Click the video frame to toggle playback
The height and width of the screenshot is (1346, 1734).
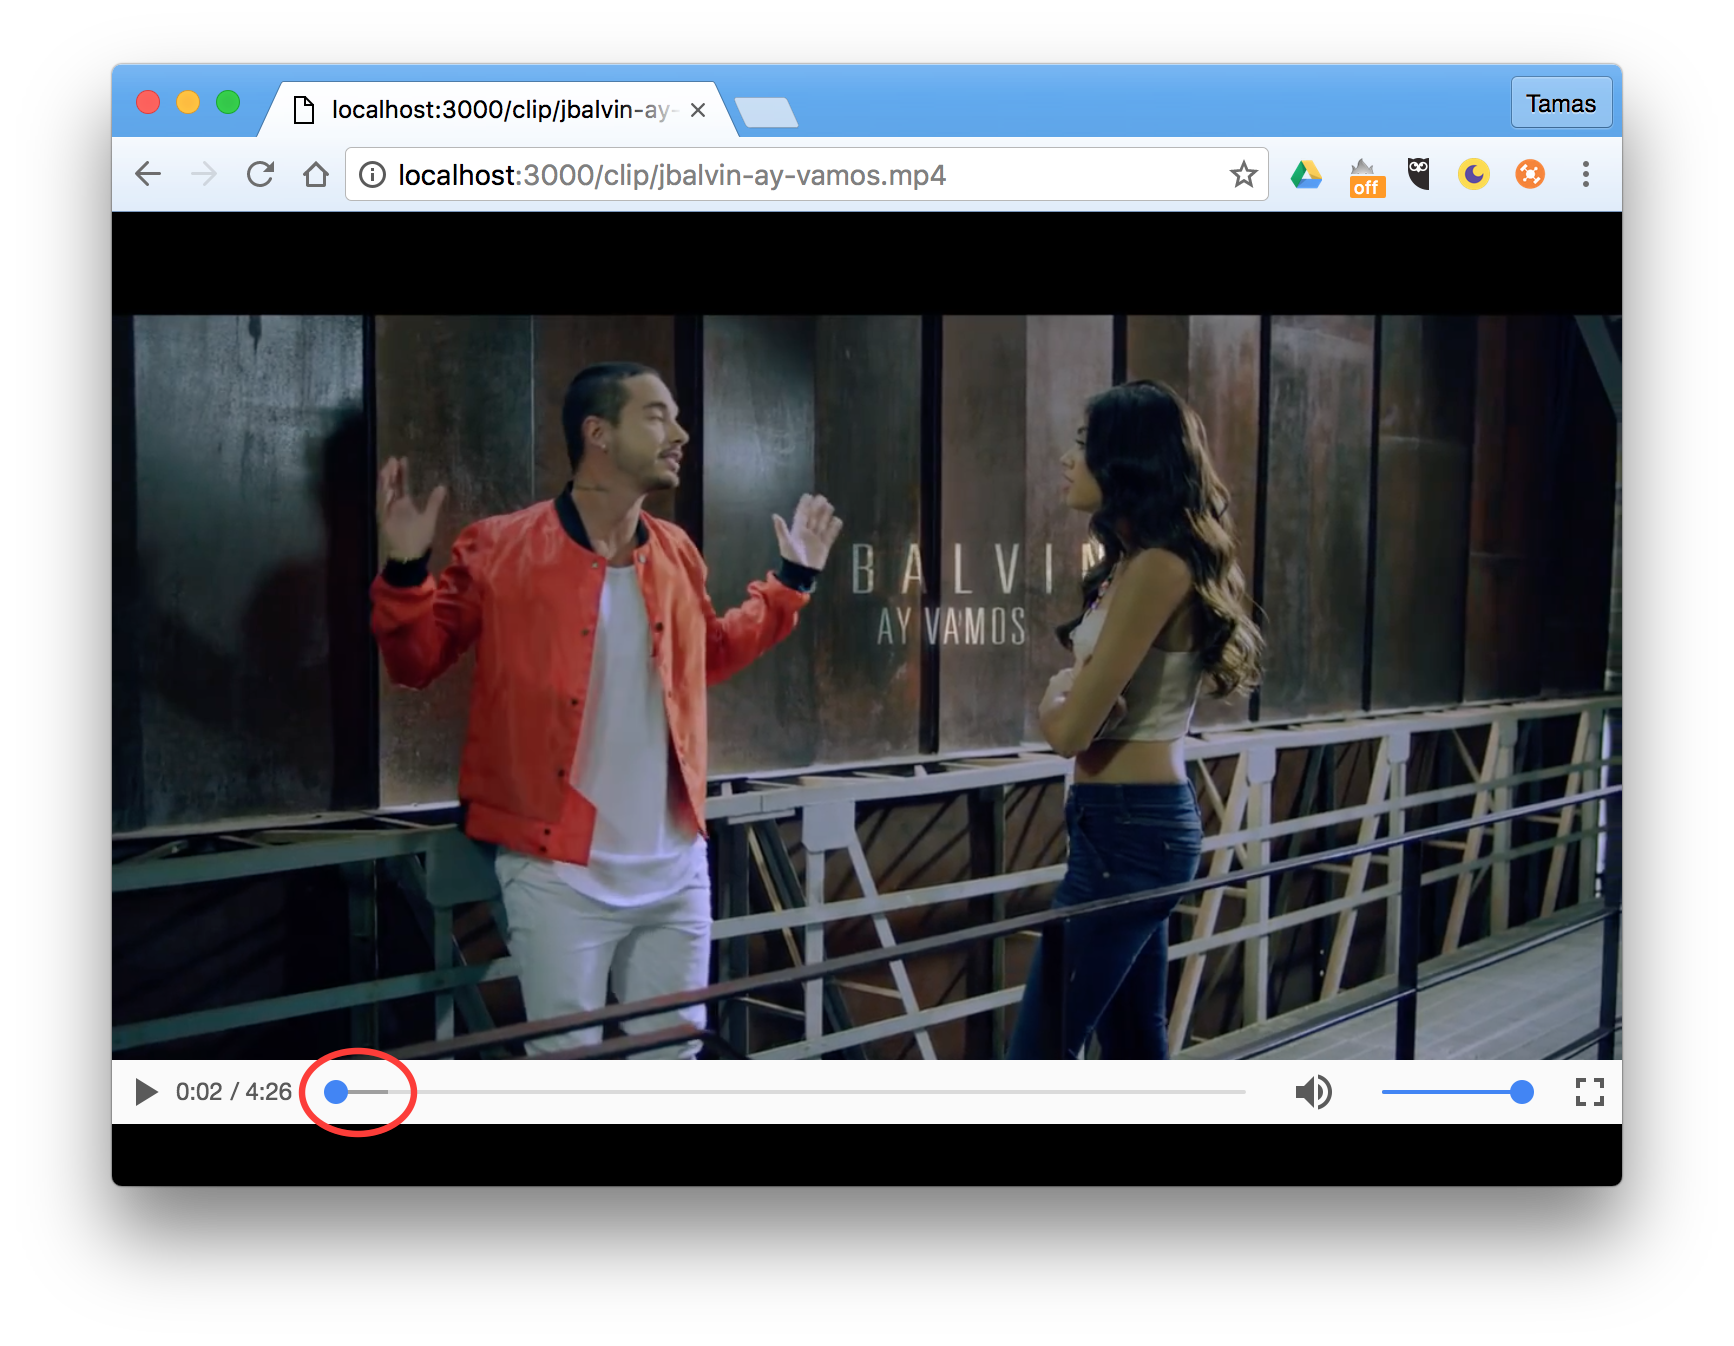pyautogui.click(x=867, y=687)
